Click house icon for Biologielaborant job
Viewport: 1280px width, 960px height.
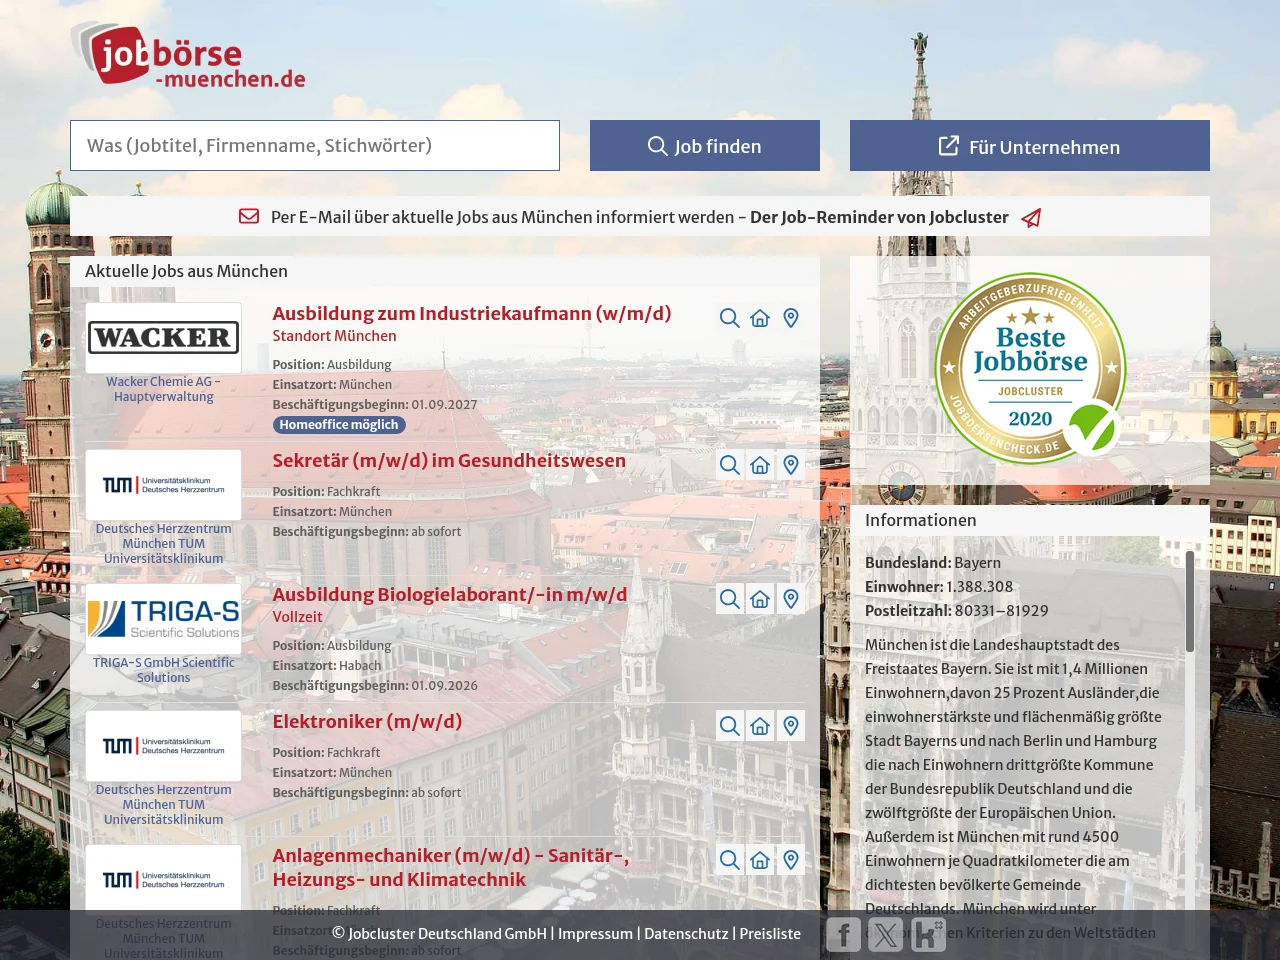(x=760, y=599)
